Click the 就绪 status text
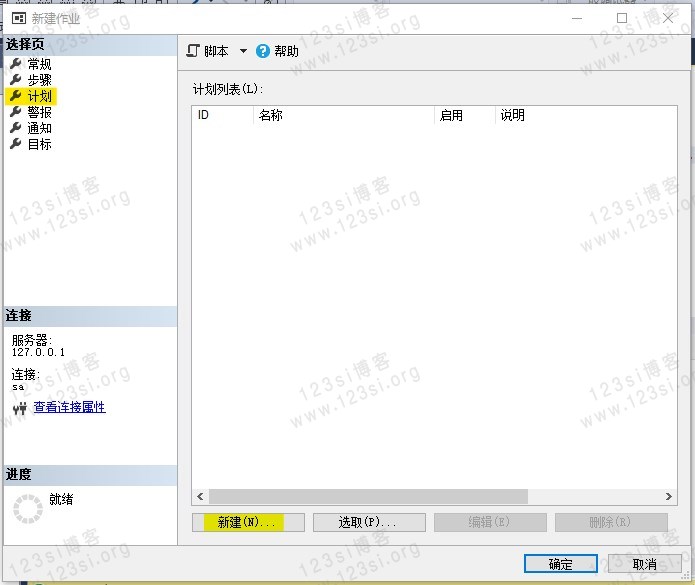The width and height of the screenshot is (695, 585). [61, 499]
